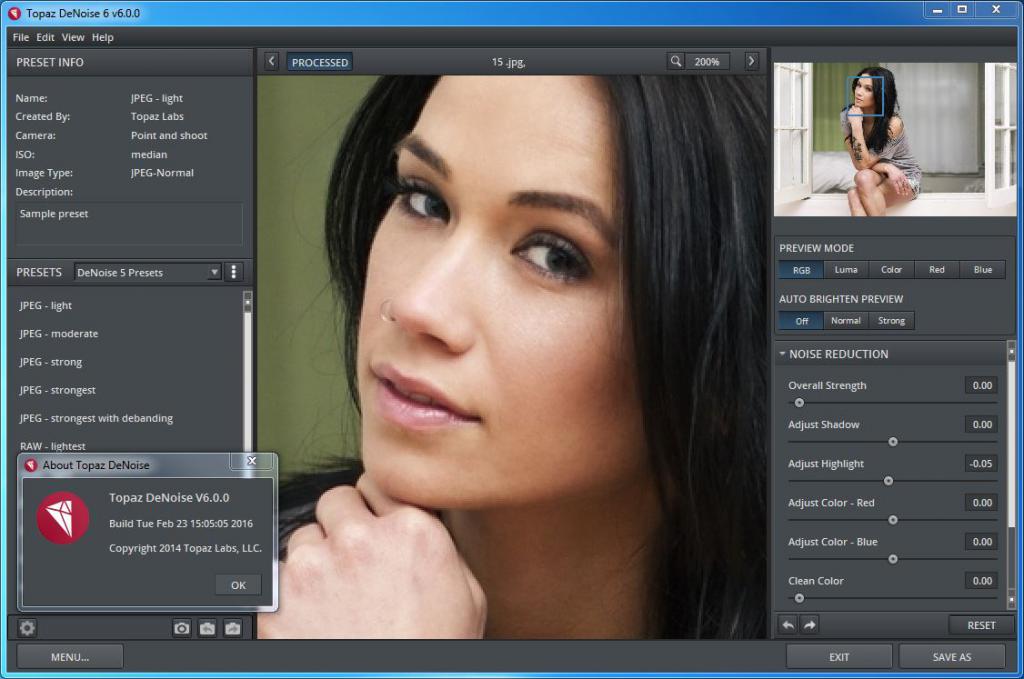Select the JPEG - strong preset

point(51,362)
